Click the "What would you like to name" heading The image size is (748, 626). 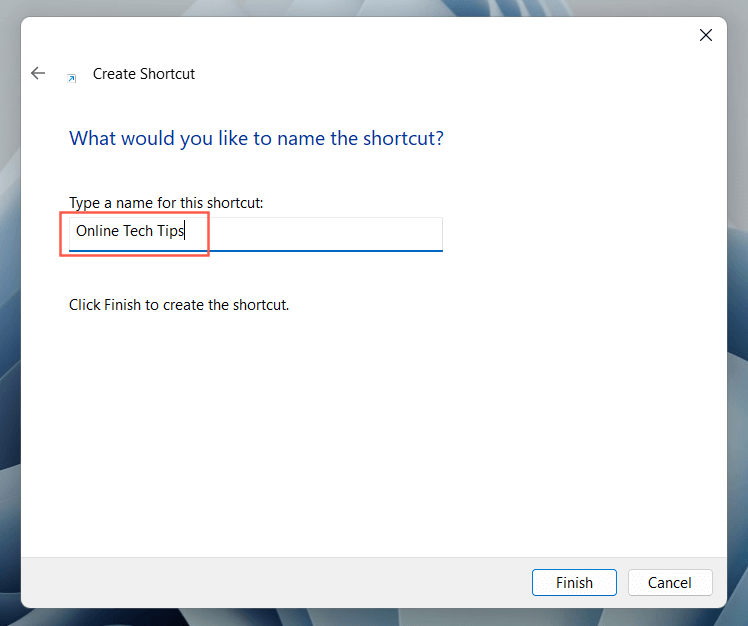[x=256, y=138]
